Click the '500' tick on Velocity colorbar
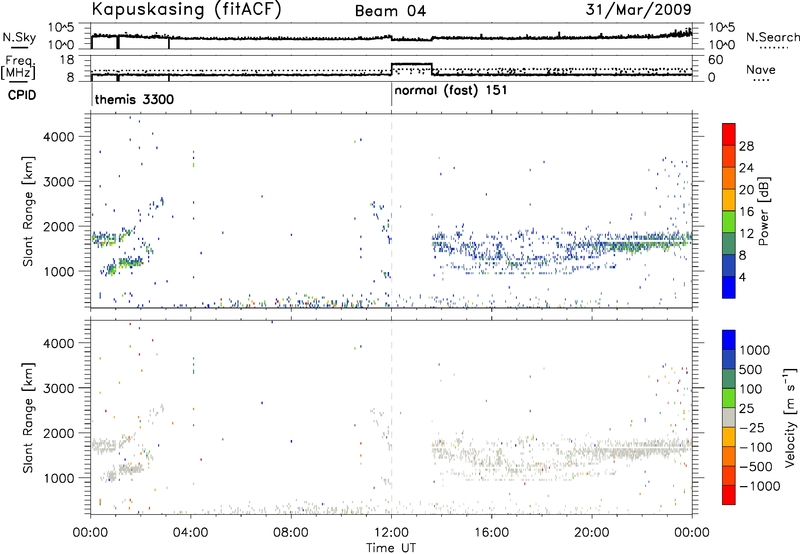 [x=751, y=369]
